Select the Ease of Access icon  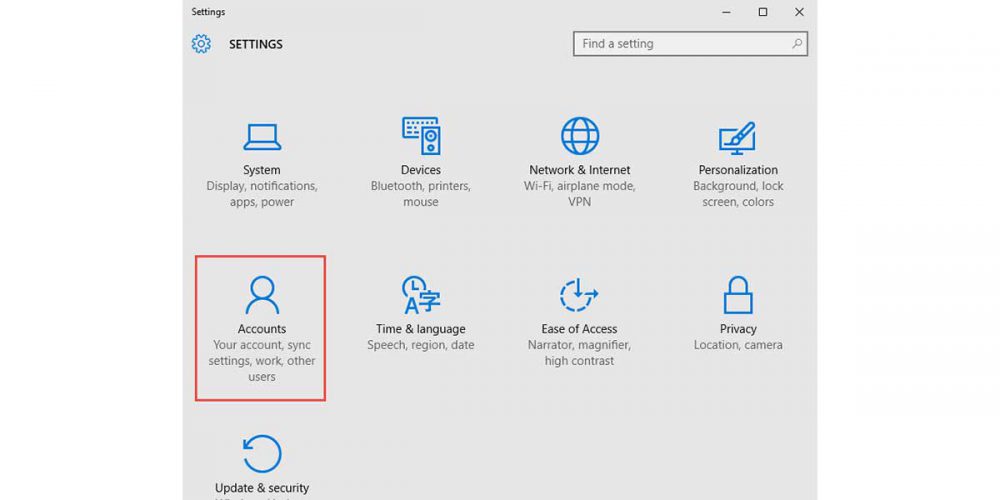(x=579, y=295)
